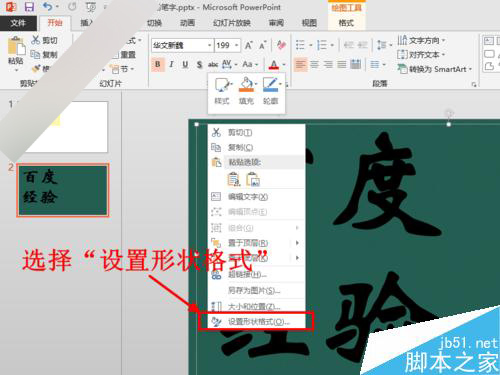Image resolution: width=500 pixels, height=375 pixels.
Task: Select 复制(C) in context menu
Action: pos(256,147)
